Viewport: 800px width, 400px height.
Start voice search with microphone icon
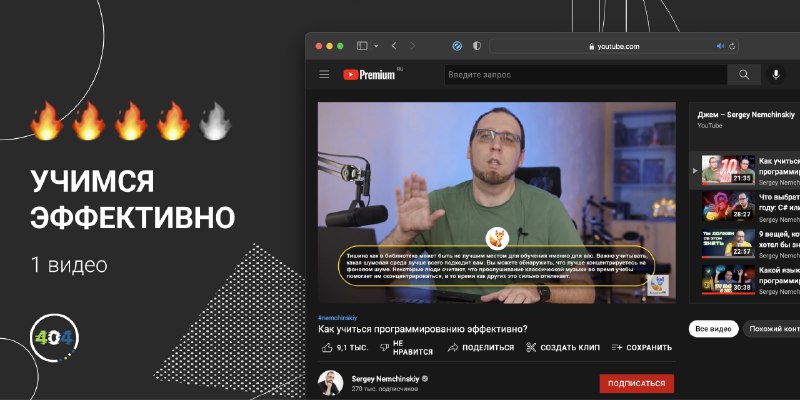(776, 75)
